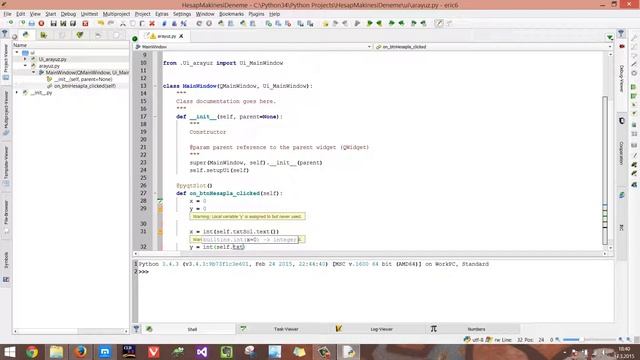Switch to the Log Viewer bottom tab

coord(379,329)
